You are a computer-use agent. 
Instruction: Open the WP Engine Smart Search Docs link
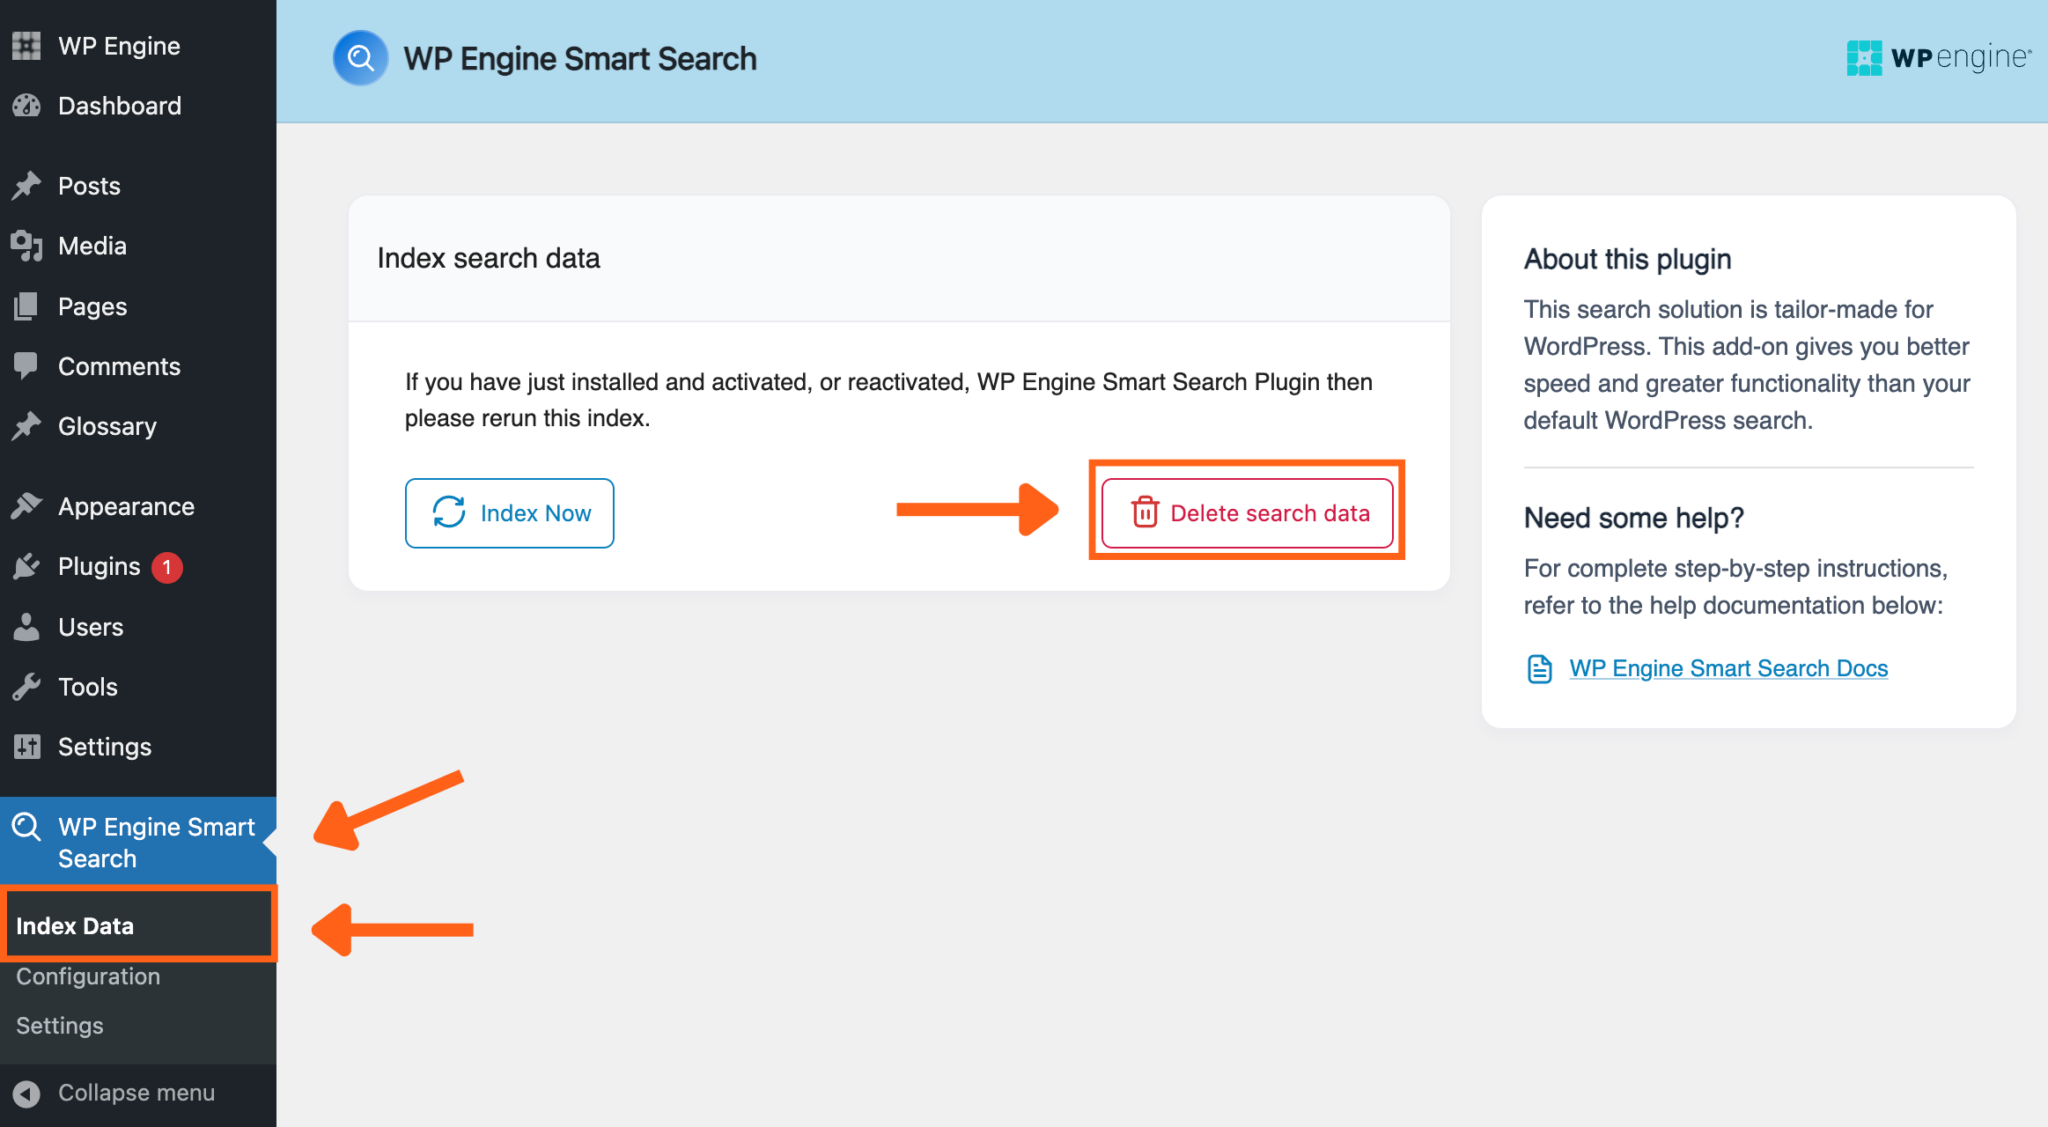1728,668
